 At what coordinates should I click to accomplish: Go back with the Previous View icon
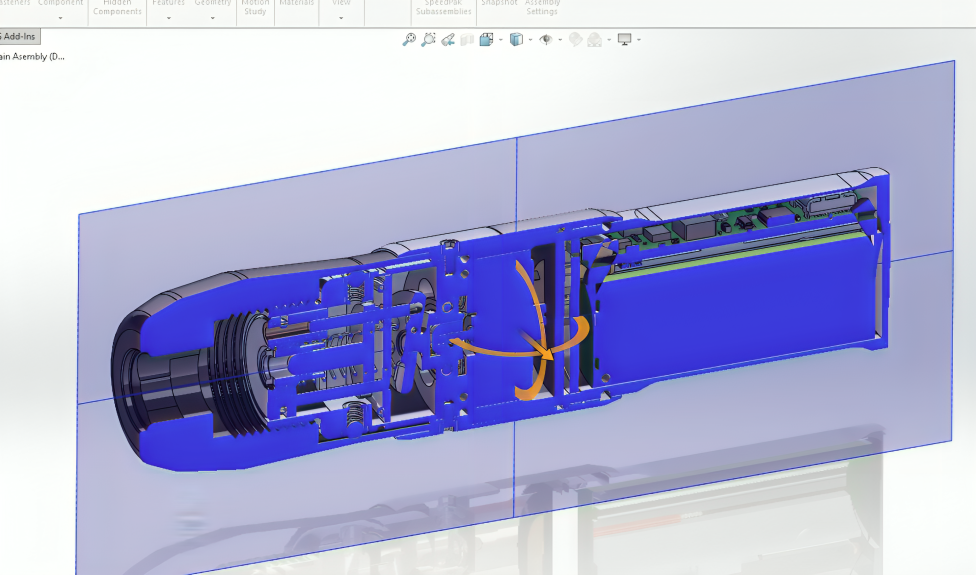(448, 40)
